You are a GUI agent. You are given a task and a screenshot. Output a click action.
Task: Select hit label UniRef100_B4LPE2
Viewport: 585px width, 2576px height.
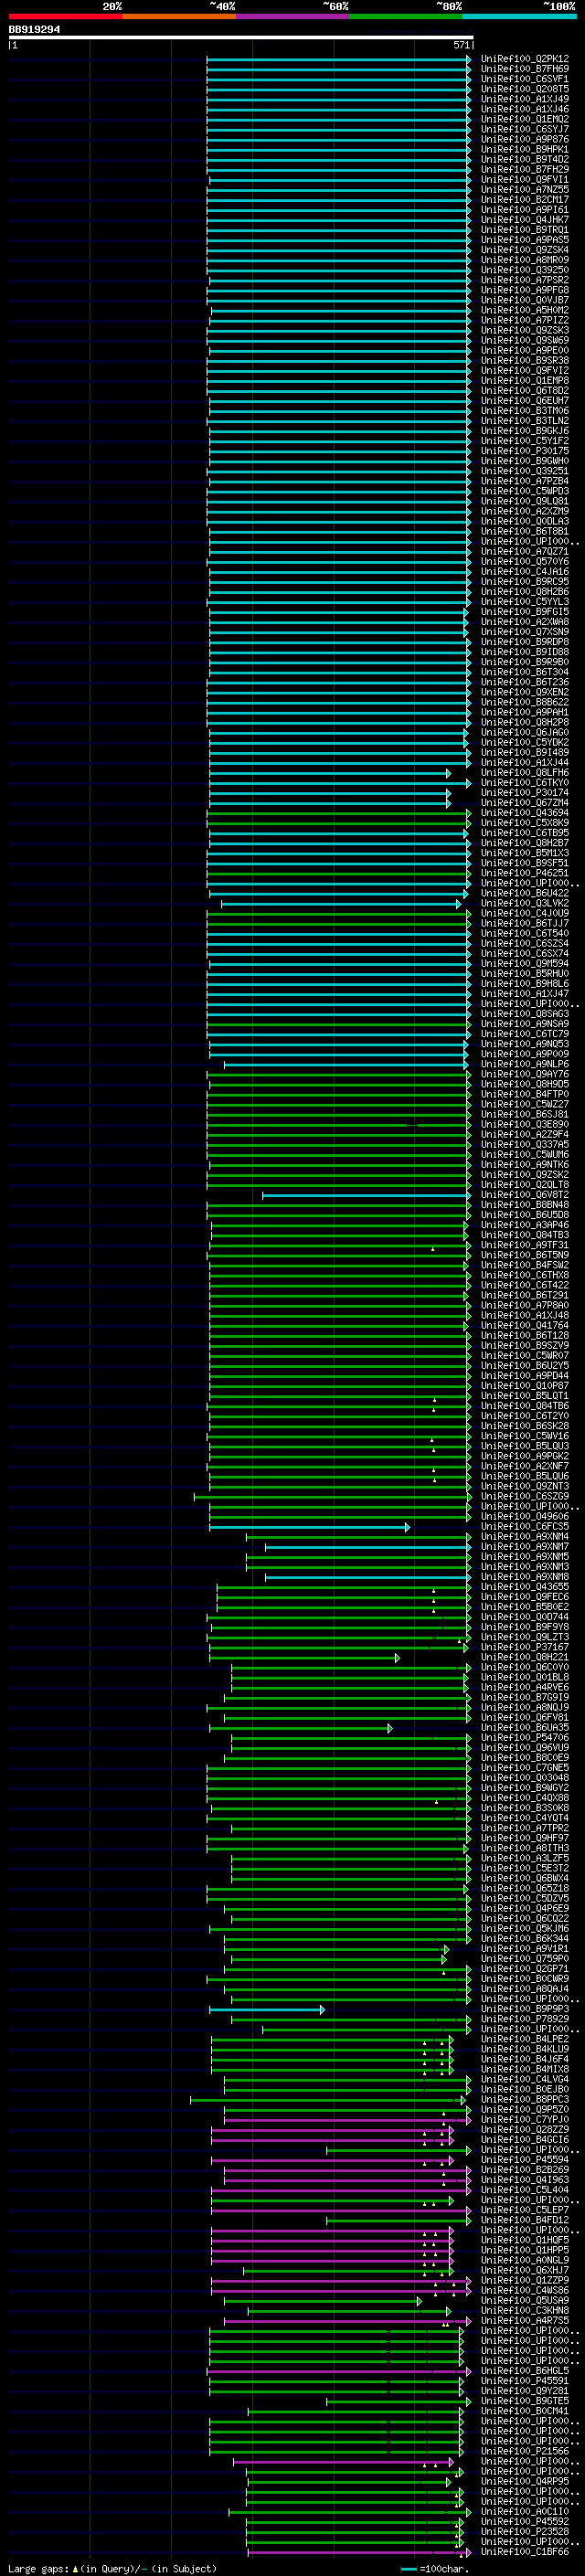coord(525,2039)
